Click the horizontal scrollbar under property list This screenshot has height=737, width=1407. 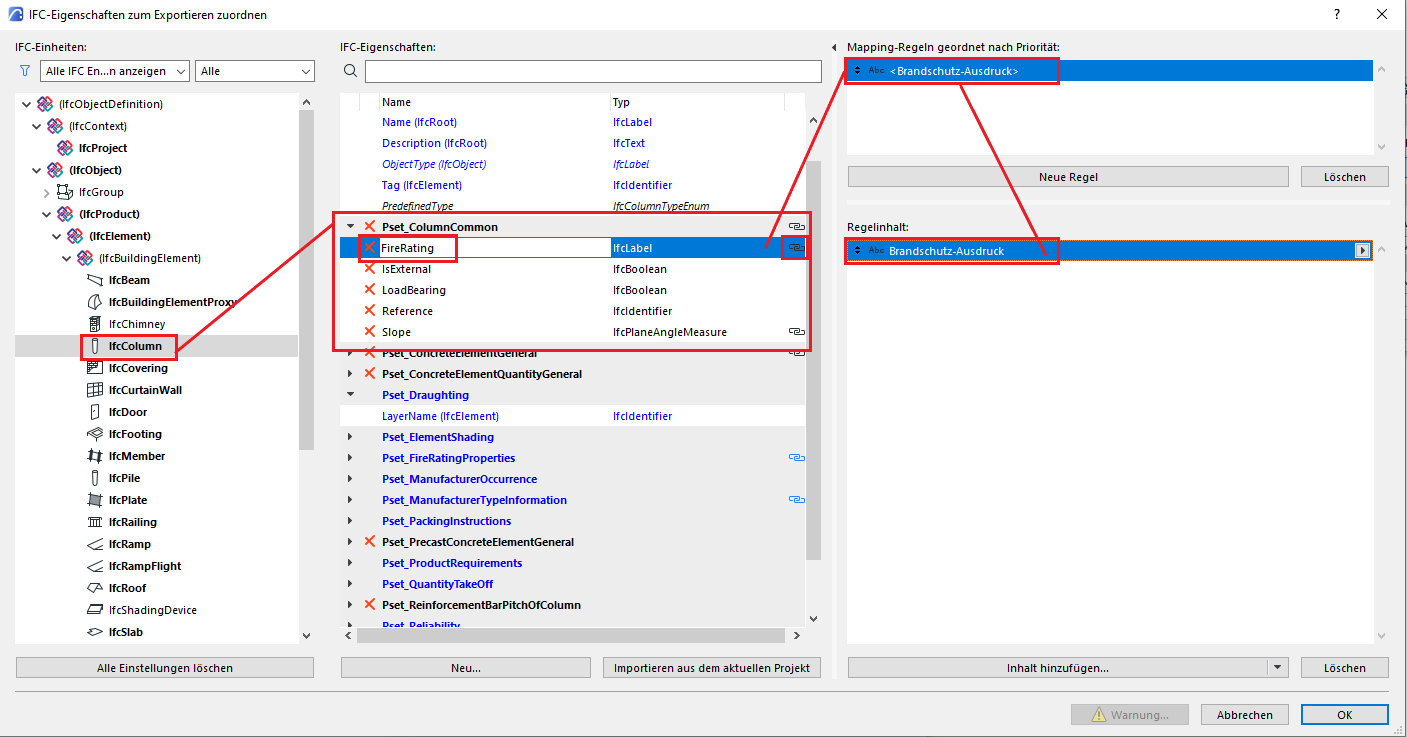tap(570, 635)
